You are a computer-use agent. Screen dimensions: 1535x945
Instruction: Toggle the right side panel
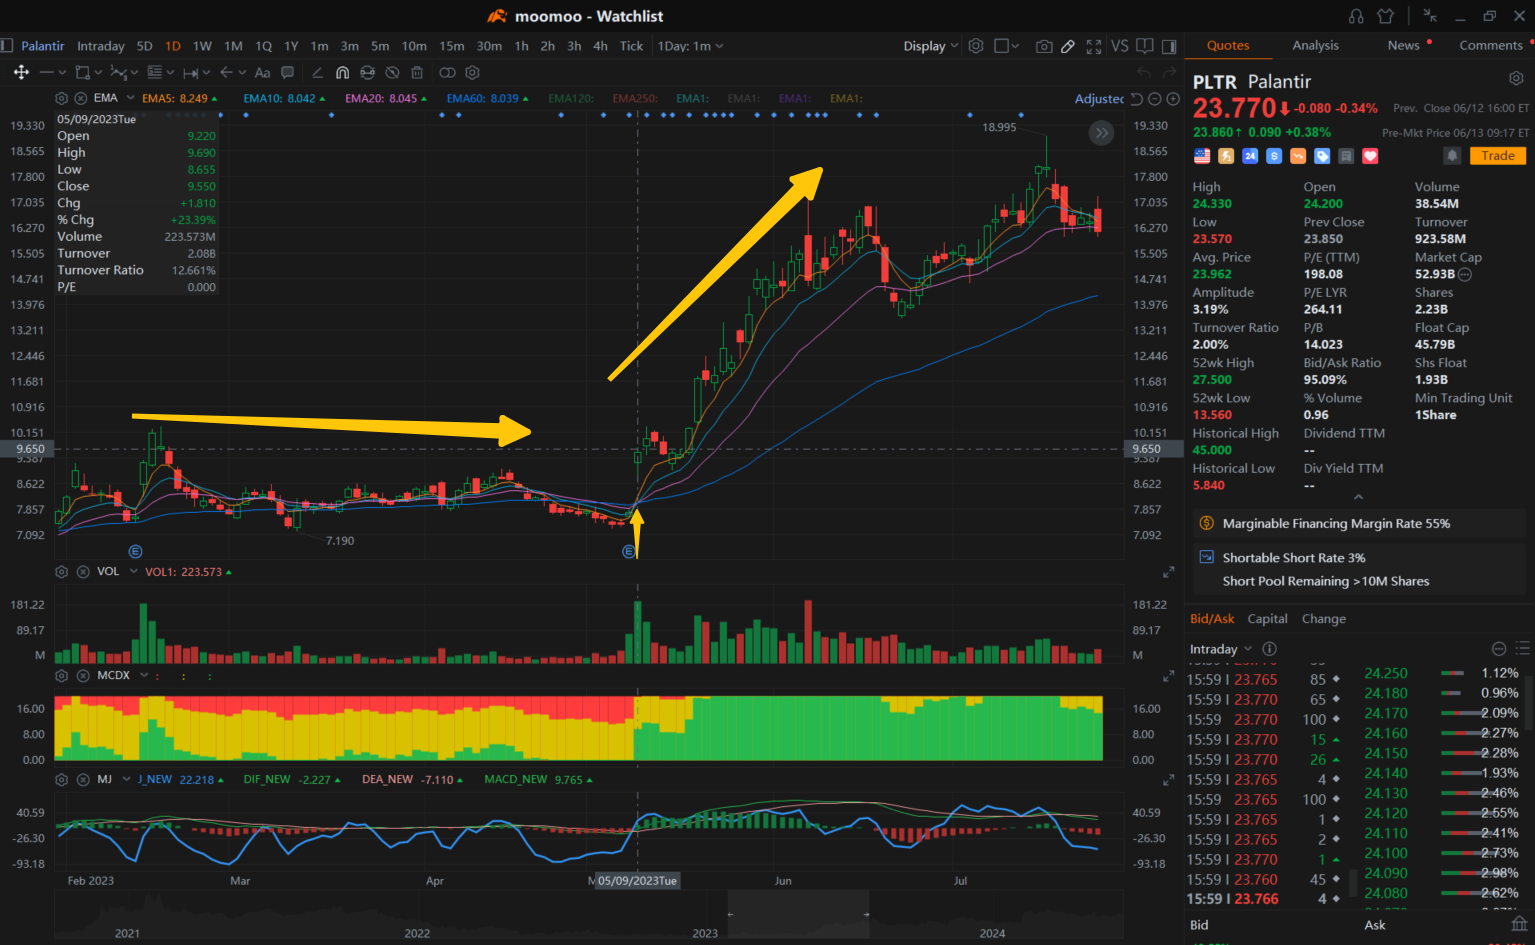[x=1169, y=46]
